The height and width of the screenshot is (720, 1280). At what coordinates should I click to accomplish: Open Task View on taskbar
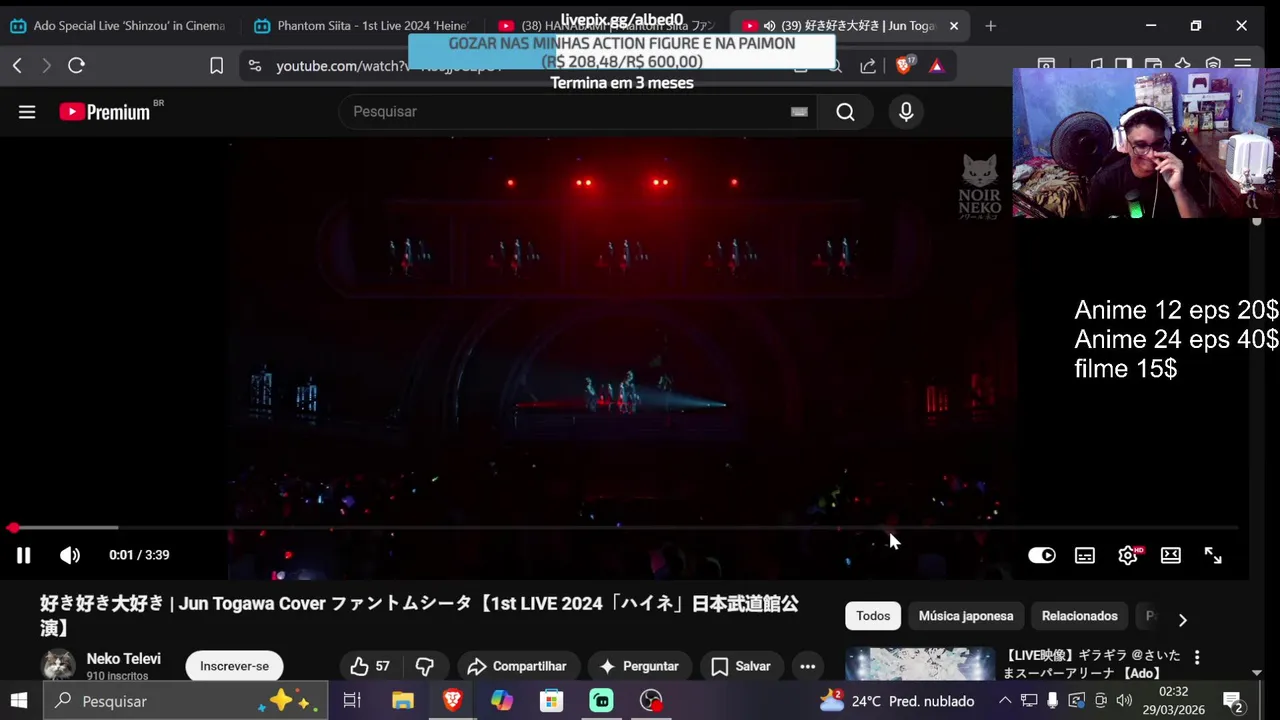pyautogui.click(x=352, y=701)
